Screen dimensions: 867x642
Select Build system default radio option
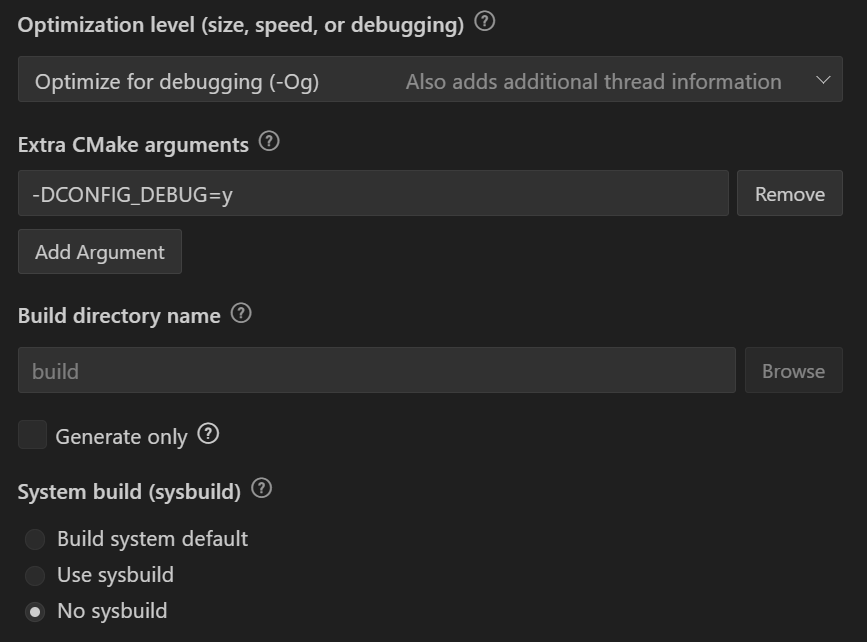pyautogui.click(x=35, y=540)
